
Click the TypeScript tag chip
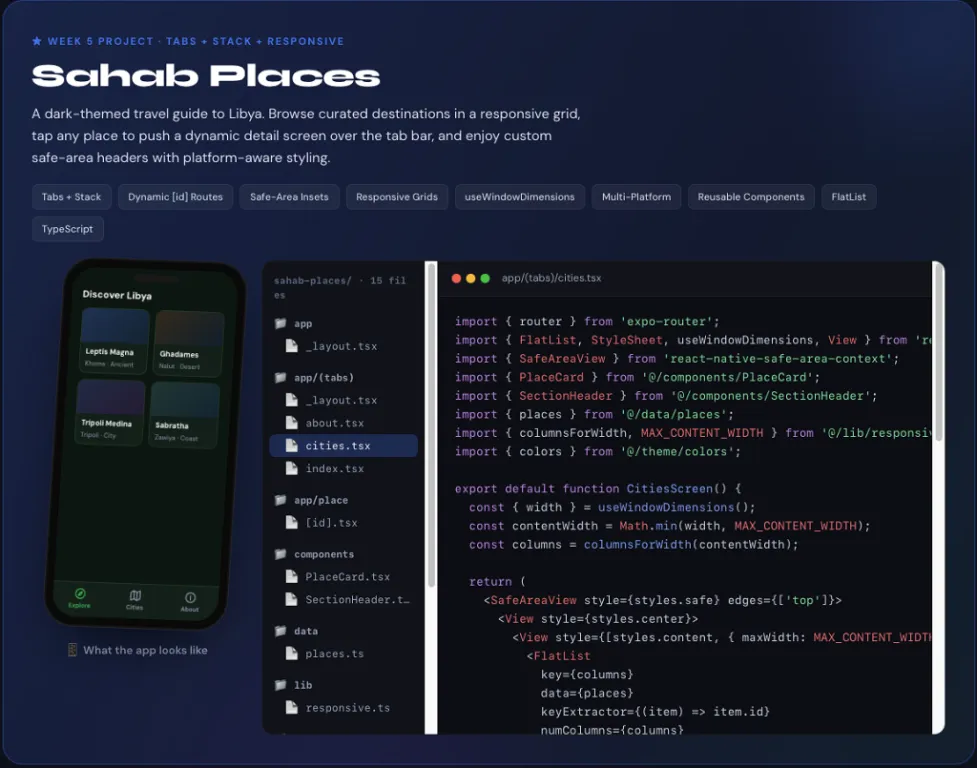click(x=67, y=229)
